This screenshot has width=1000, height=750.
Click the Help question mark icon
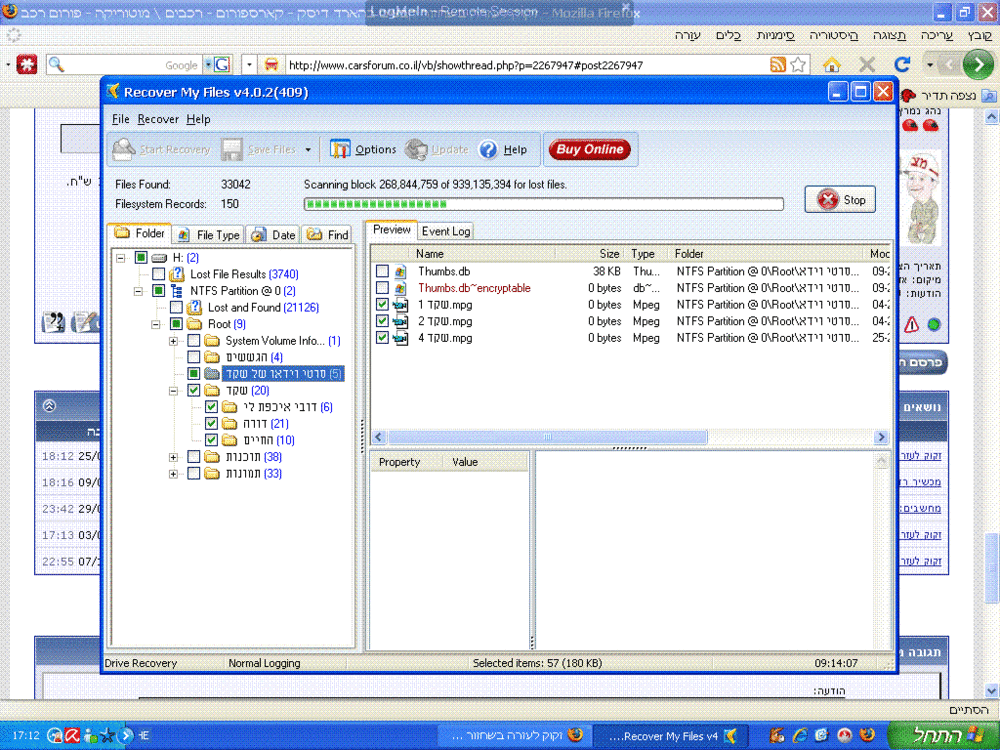(x=489, y=149)
